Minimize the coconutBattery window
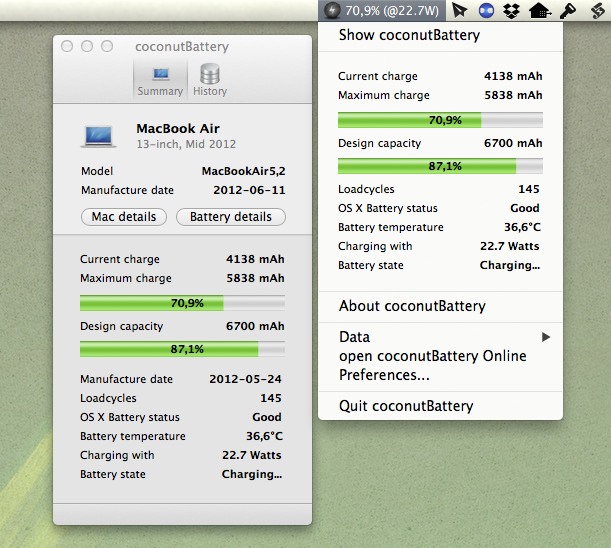The height and width of the screenshot is (548, 611). click(x=87, y=46)
